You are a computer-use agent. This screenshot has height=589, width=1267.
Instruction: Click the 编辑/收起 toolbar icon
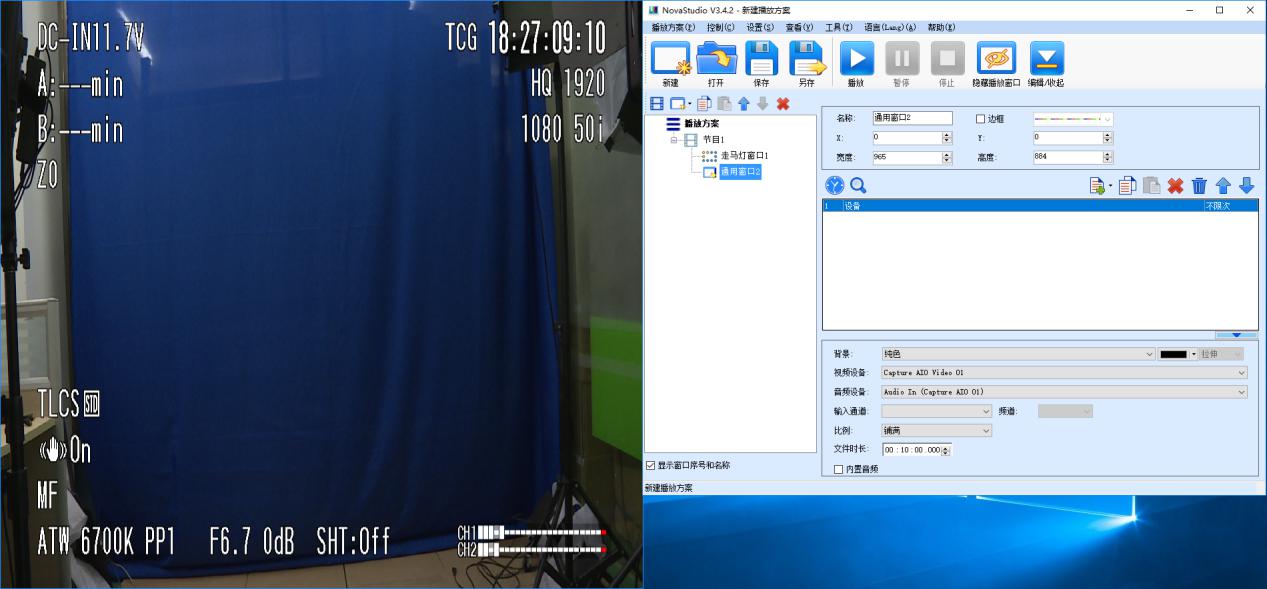click(1046, 60)
